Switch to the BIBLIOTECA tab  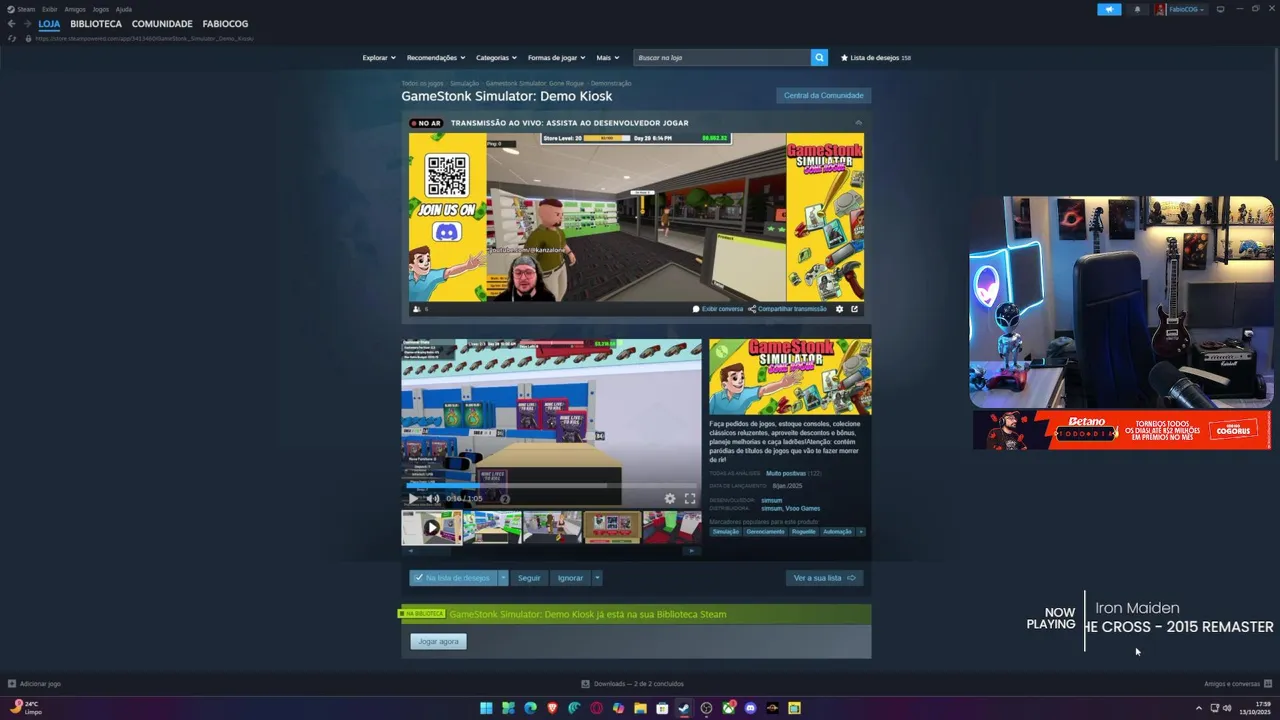tap(96, 24)
